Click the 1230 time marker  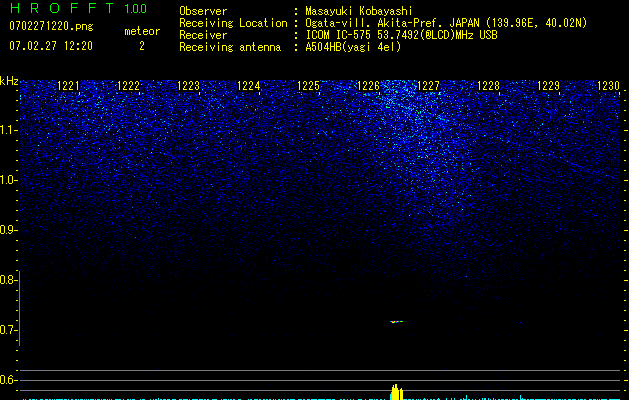[x=609, y=86]
